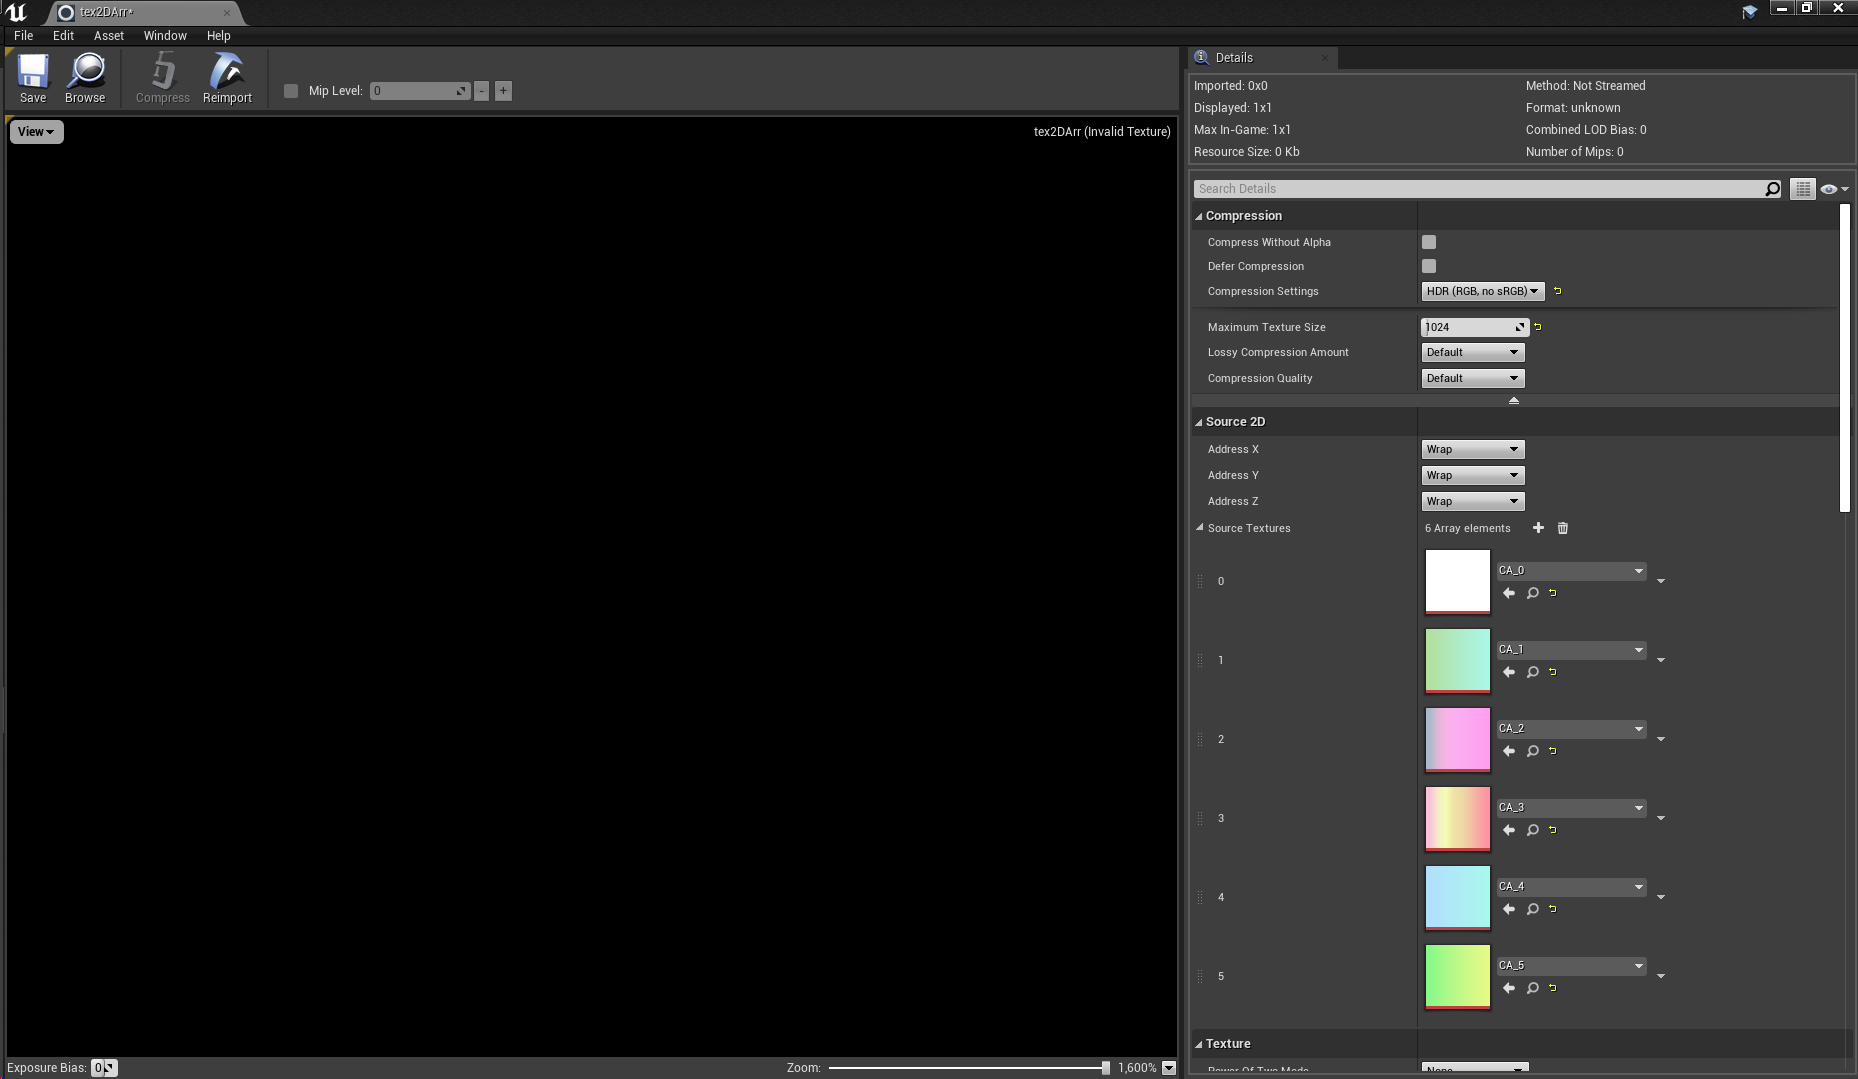
Task: Use the arrow to assign selected asset to CA_0
Action: coord(1509,592)
